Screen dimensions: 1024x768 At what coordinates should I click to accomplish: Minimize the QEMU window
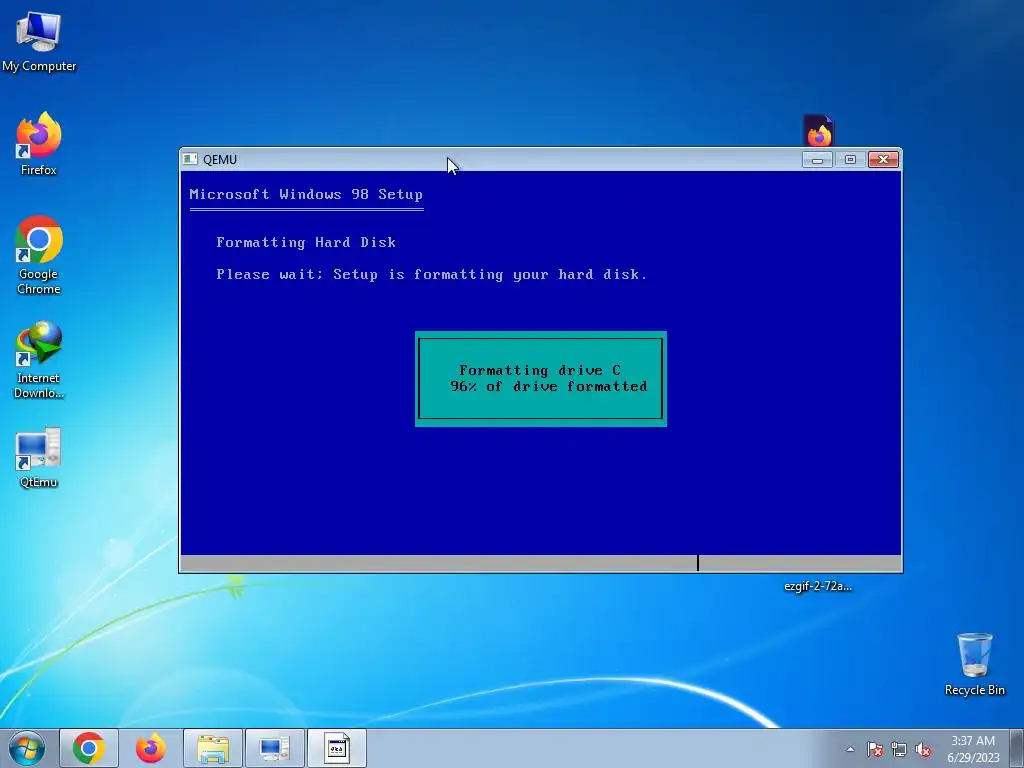pyautogui.click(x=817, y=159)
